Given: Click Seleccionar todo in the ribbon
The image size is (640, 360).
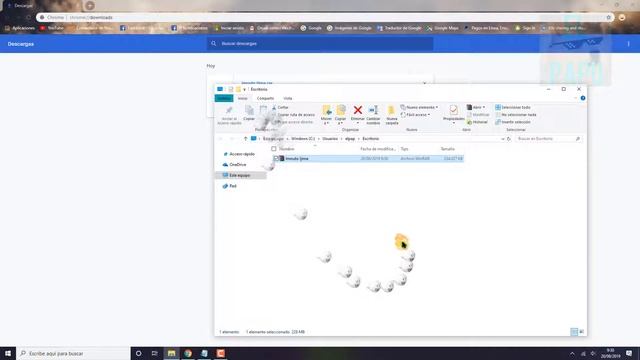Looking at the screenshot, I should pos(513,107).
